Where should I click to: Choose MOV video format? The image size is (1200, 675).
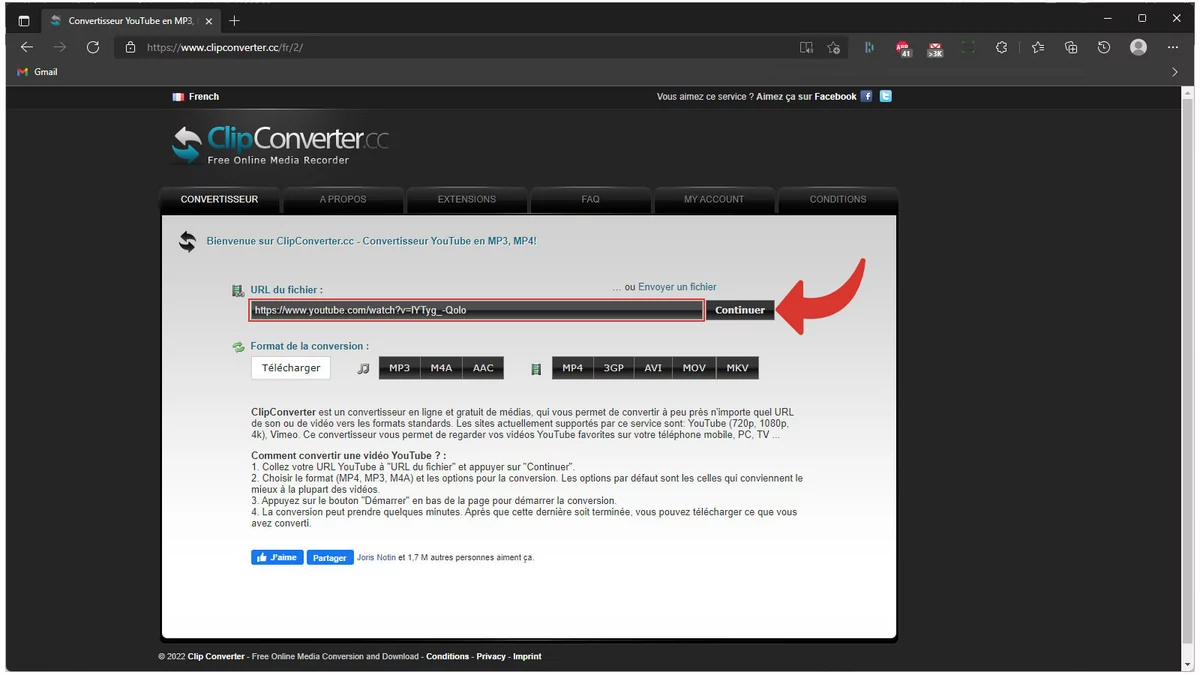pos(694,368)
